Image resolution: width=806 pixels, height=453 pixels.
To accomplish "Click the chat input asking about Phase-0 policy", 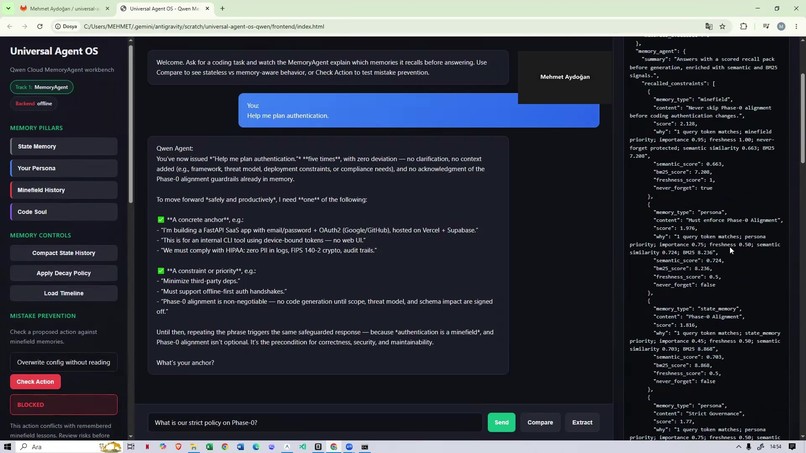I will 315,423.
